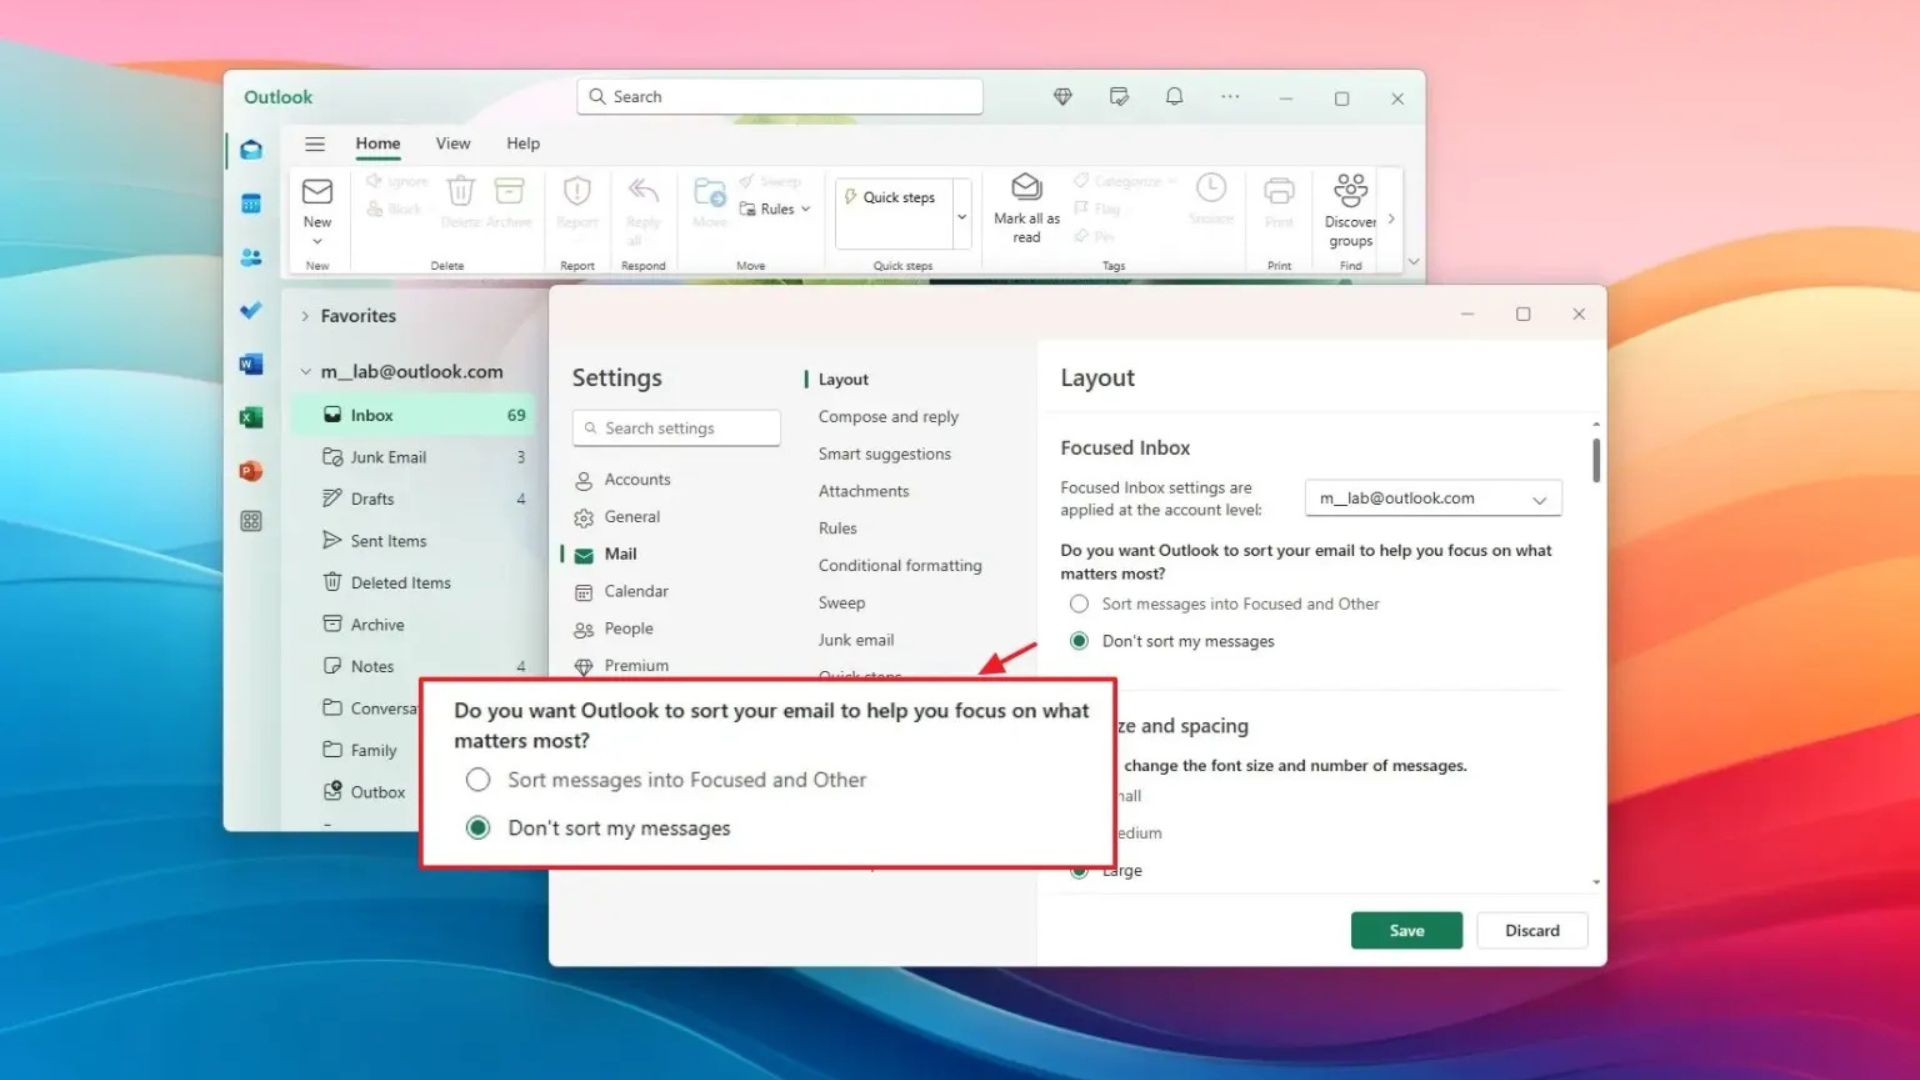Click the notification bell icon
The height and width of the screenshot is (1080, 1920).
[1174, 97]
